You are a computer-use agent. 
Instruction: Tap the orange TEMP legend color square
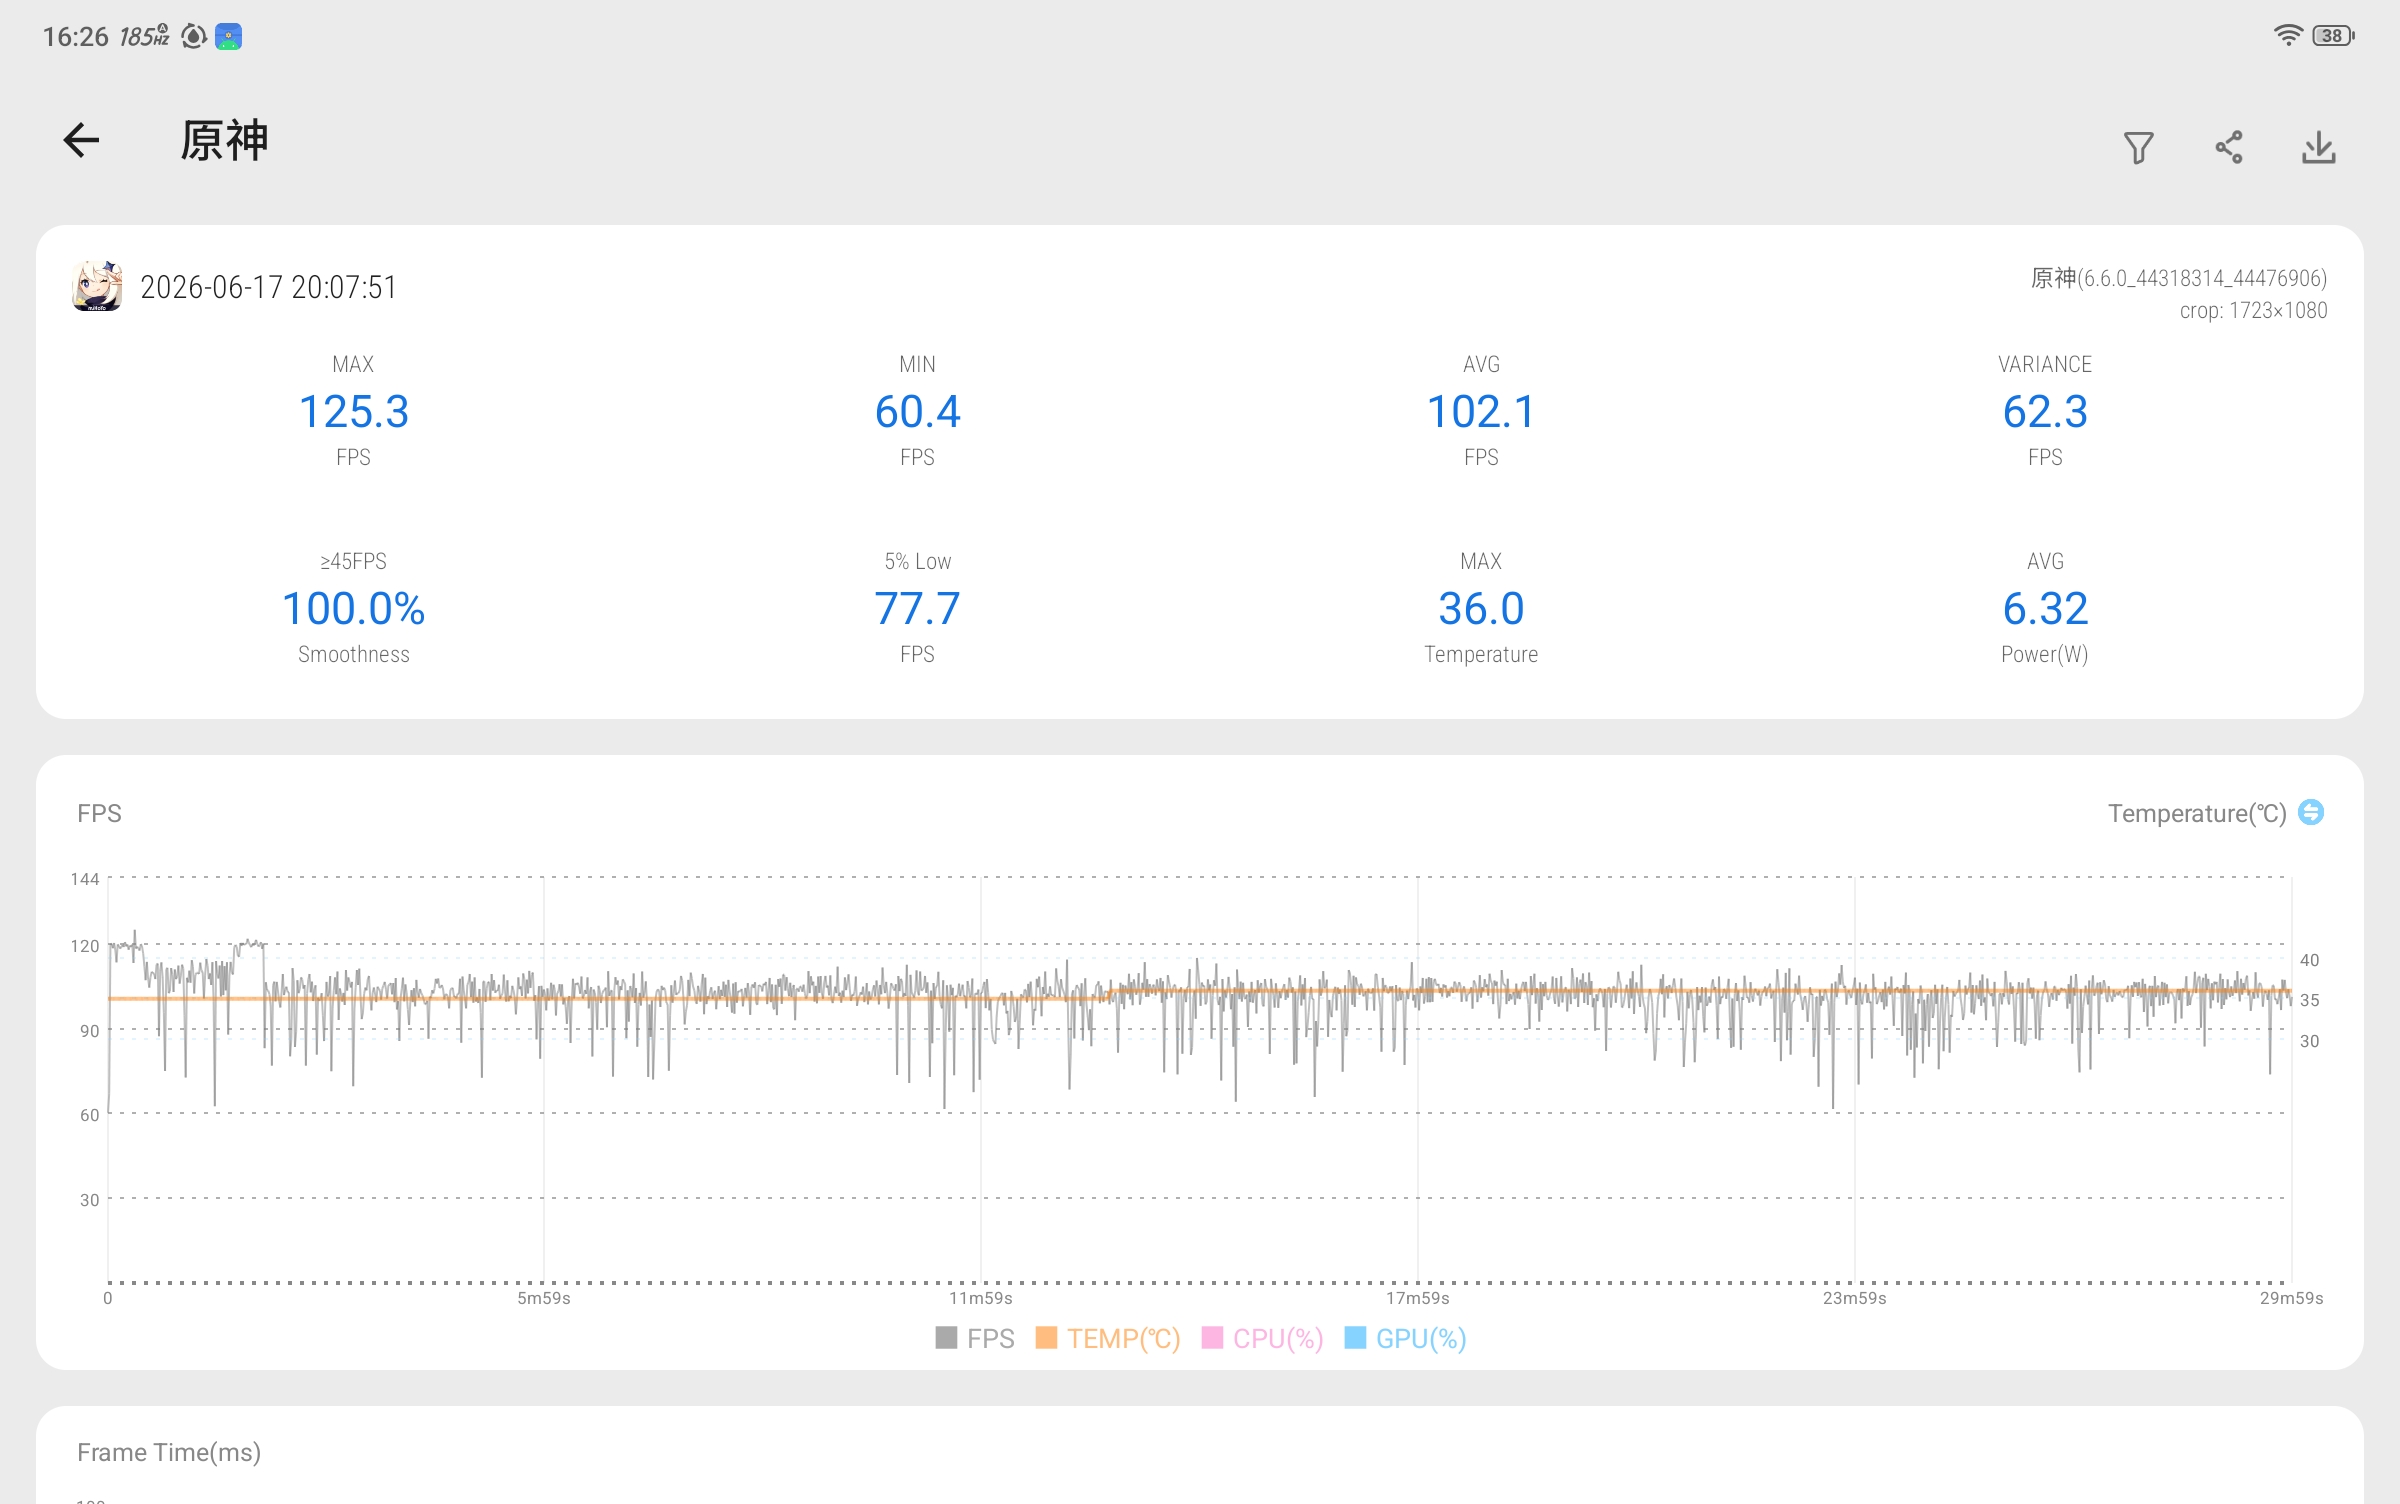(x=1046, y=1337)
